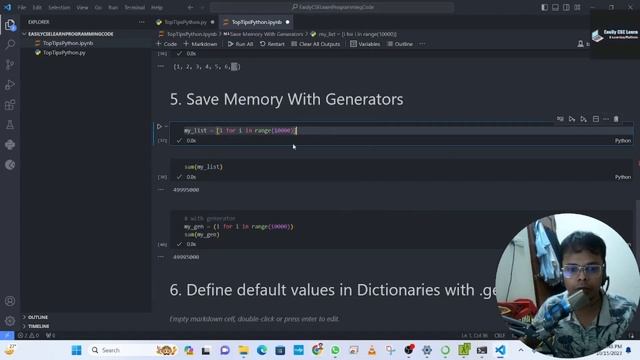Restart the notebook kernel
640x360 pixels.
(x=272, y=44)
